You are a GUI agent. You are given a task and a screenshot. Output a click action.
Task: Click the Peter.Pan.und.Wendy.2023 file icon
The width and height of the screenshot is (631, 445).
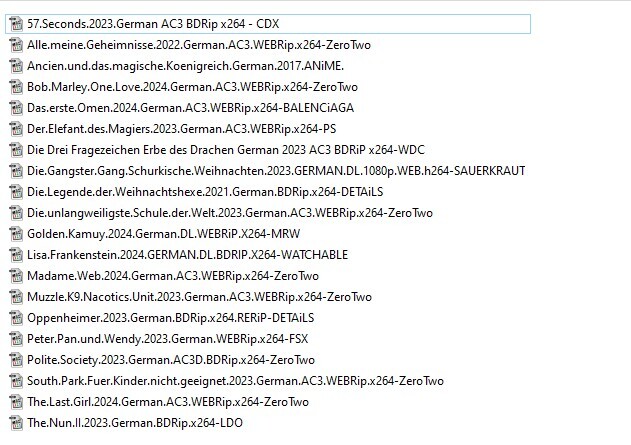16,339
